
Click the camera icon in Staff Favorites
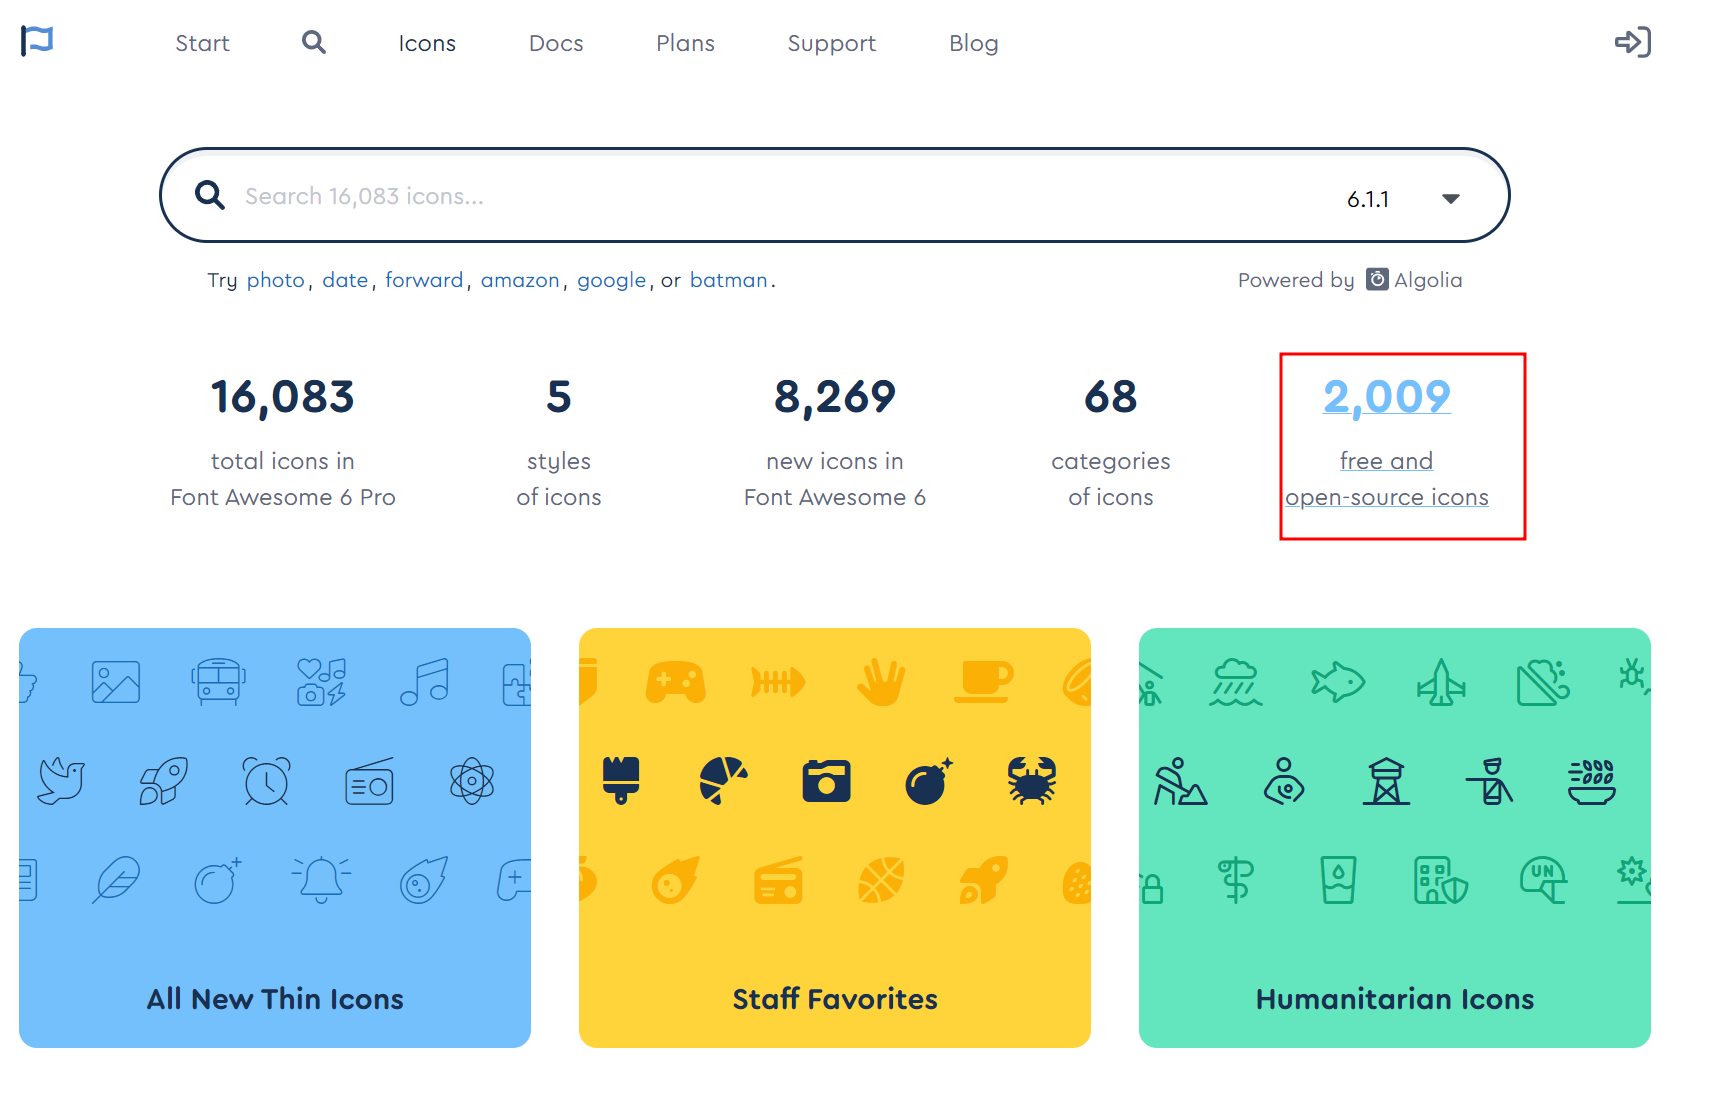826,781
